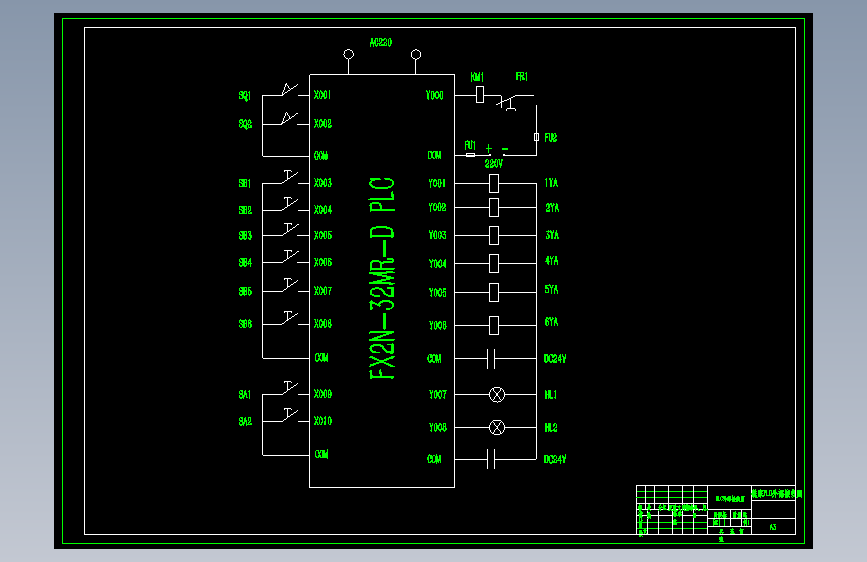
Task: Pick the SA1 switch contact symbol
Action: (290, 388)
